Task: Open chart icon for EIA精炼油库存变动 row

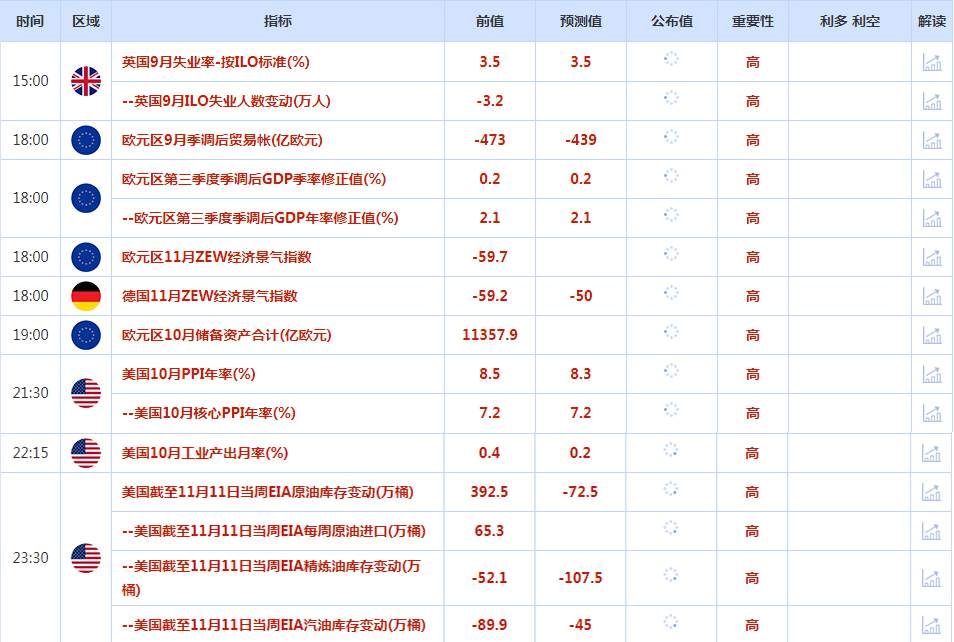Action: pyautogui.click(x=931, y=577)
